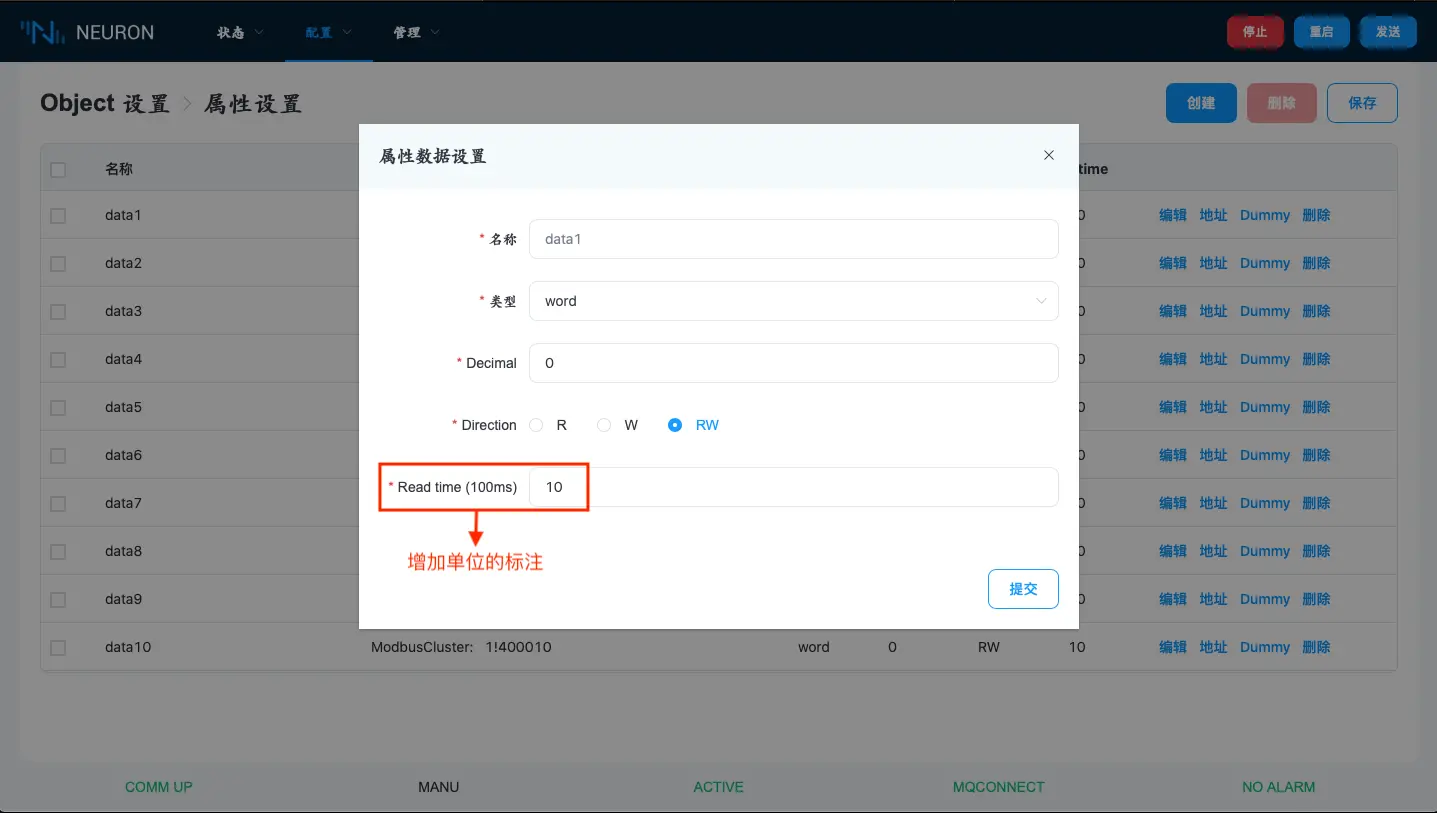Click the Decimal input field
This screenshot has height=813, width=1437.
pyautogui.click(x=793, y=363)
